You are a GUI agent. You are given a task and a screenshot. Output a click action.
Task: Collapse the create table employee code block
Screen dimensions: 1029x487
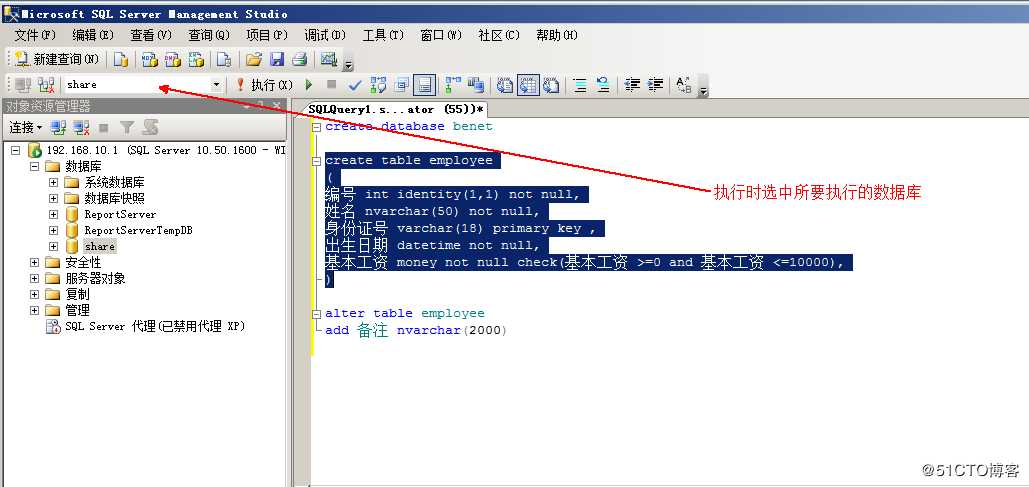coord(317,161)
